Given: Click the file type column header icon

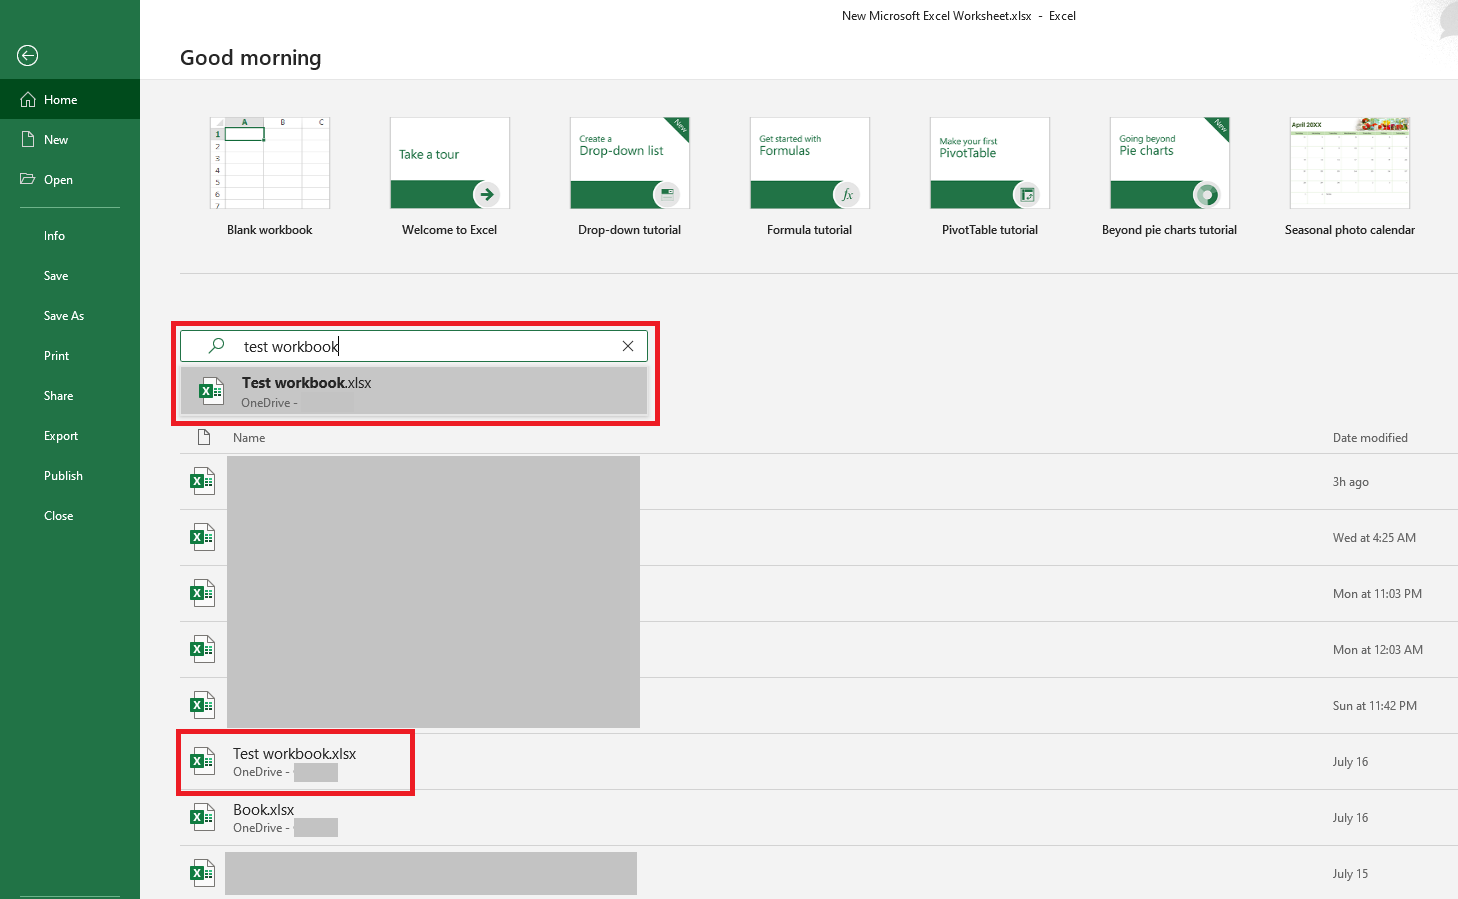Looking at the screenshot, I should coord(204,437).
